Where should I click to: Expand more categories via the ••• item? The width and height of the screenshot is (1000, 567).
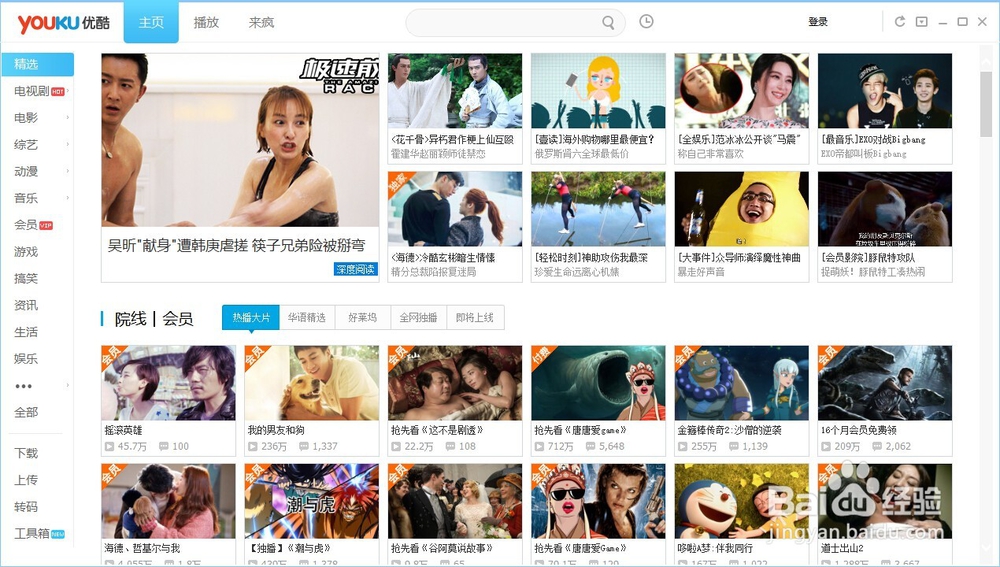tap(24, 386)
